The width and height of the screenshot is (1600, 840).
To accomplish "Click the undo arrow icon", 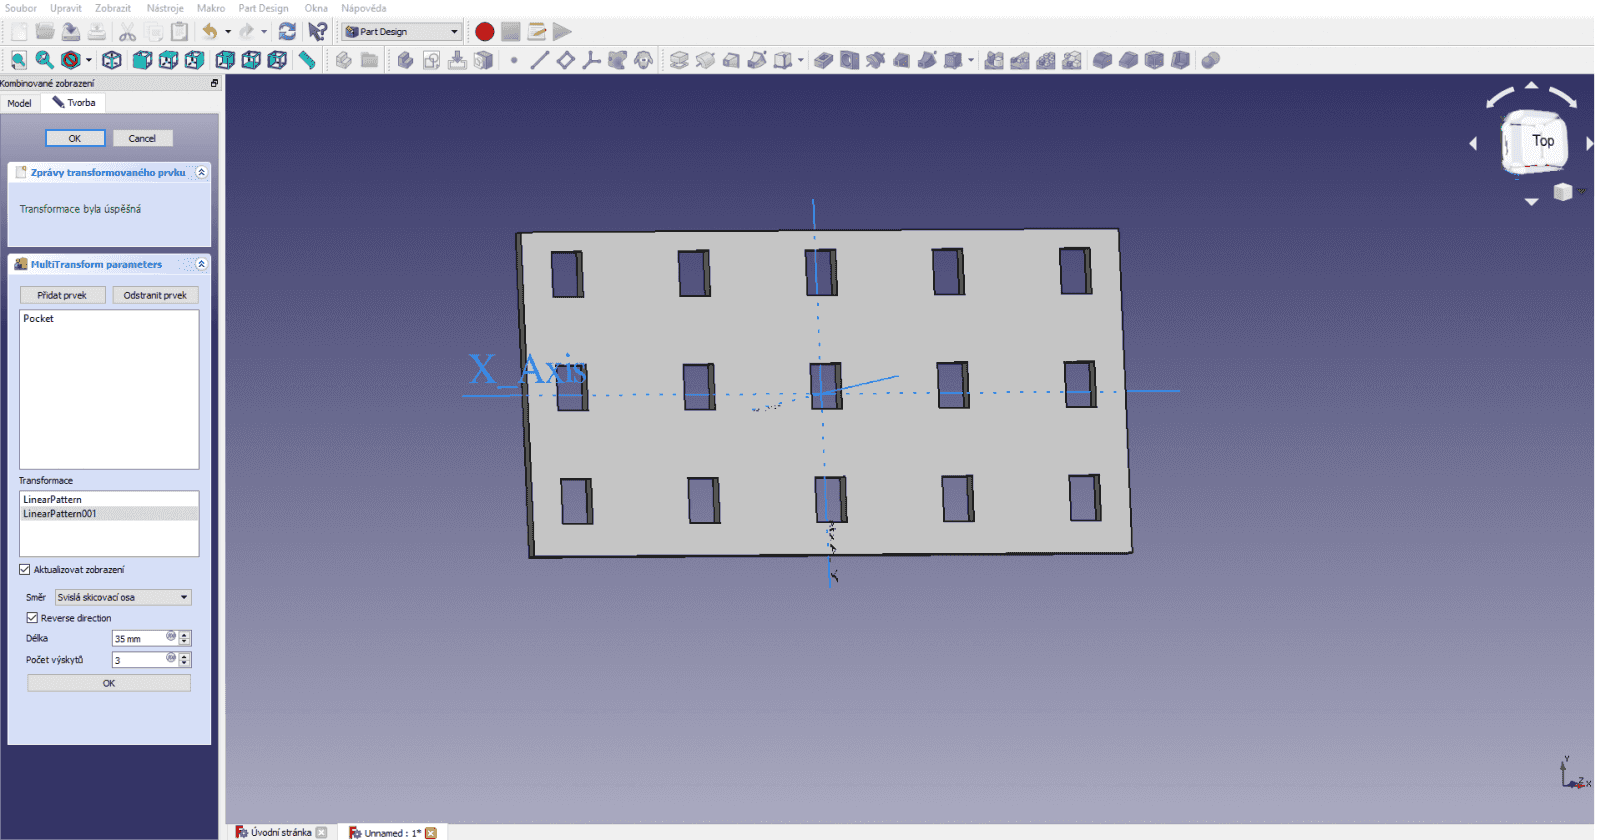I will coord(209,32).
